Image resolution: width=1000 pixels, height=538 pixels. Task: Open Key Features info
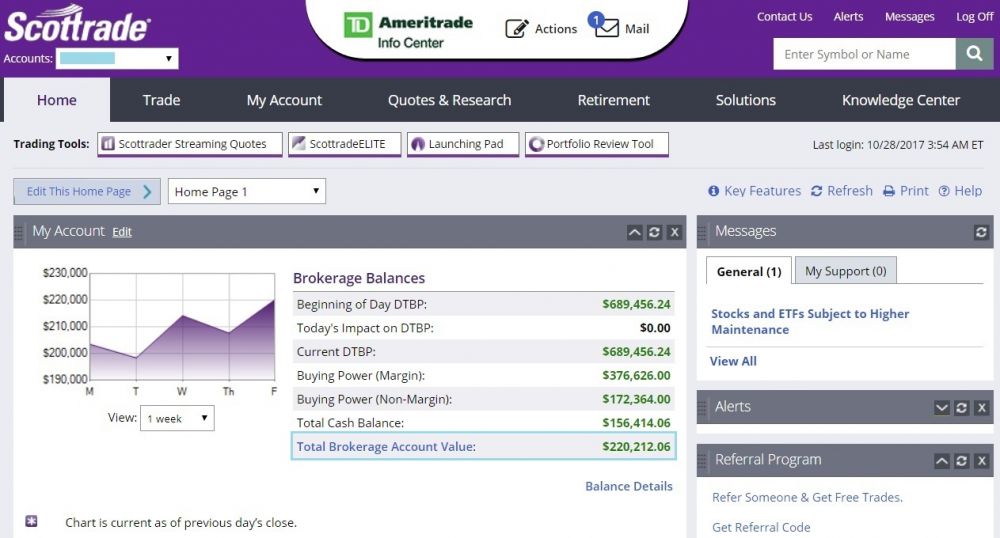click(754, 191)
